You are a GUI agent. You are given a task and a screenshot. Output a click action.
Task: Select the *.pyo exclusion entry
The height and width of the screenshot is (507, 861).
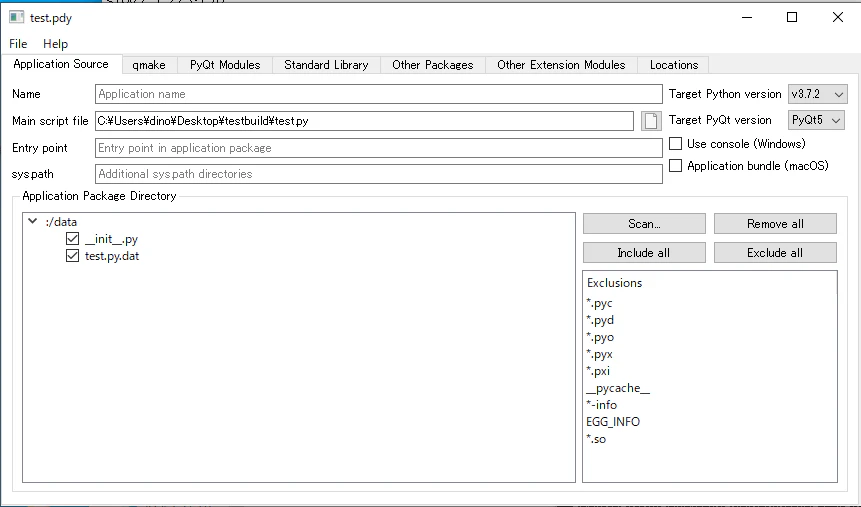[600, 337]
